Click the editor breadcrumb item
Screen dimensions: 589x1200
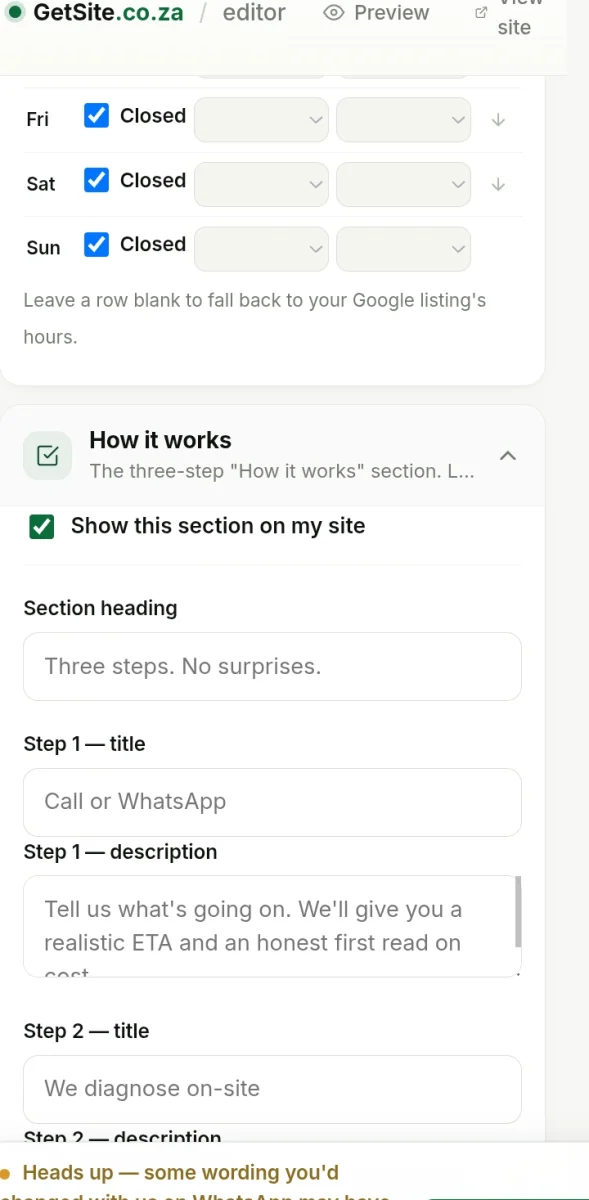click(253, 13)
